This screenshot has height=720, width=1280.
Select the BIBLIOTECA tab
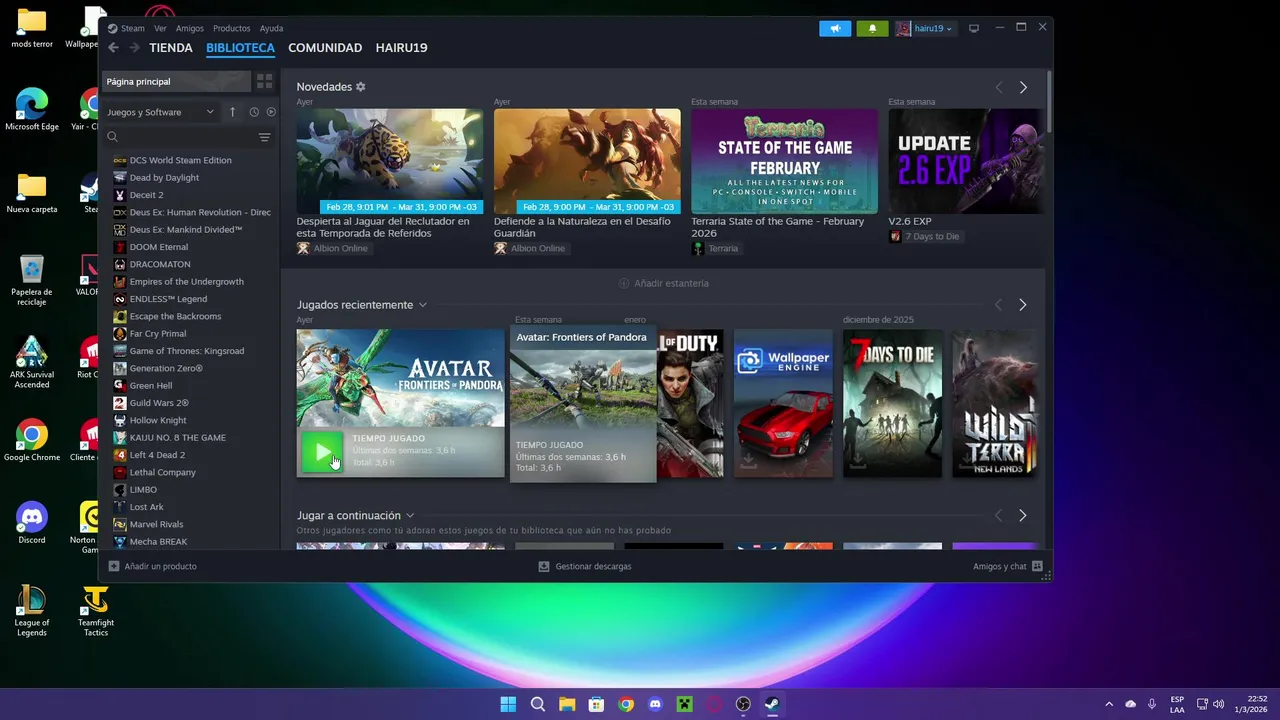coord(240,48)
